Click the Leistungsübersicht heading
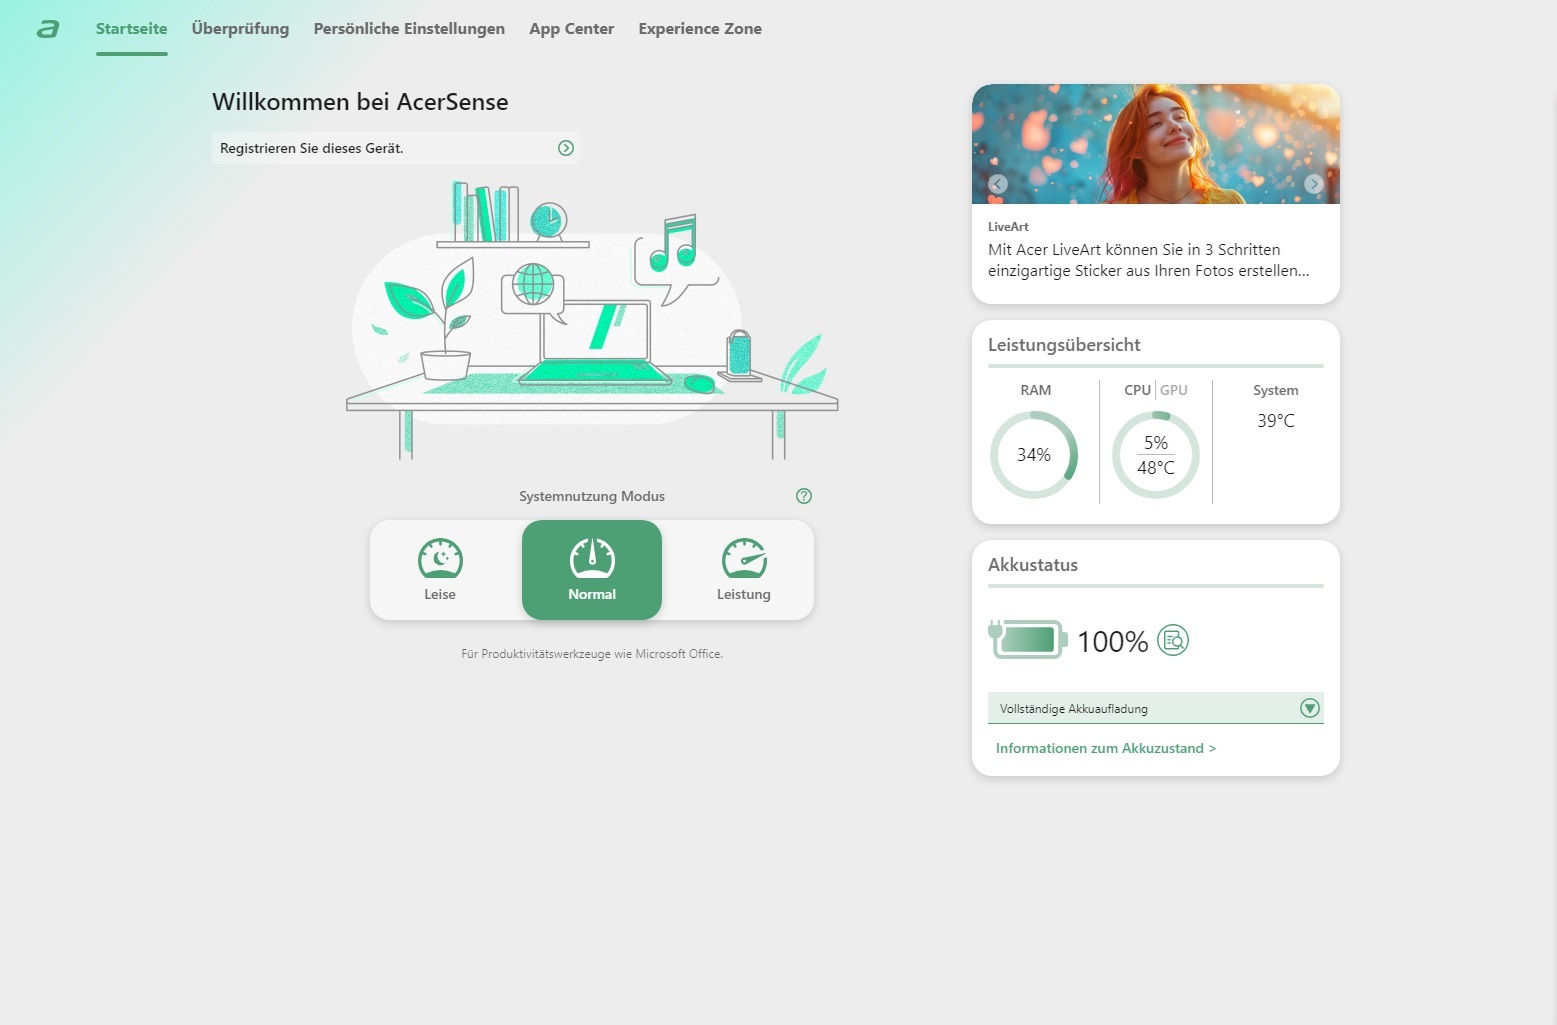Image resolution: width=1557 pixels, height=1025 pixels. pyautogui.click(x=1064, y=345)
